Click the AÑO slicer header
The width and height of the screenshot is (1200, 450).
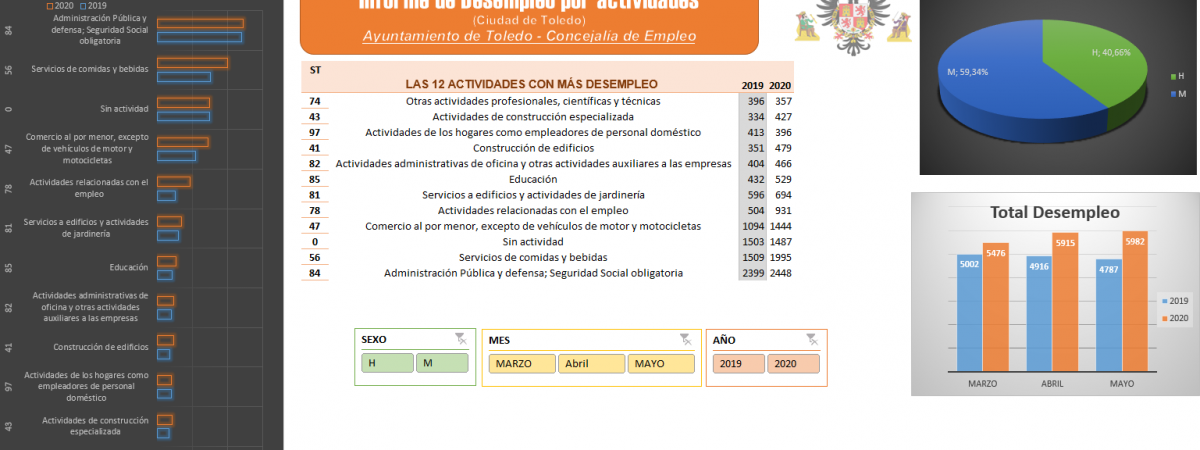724,340
